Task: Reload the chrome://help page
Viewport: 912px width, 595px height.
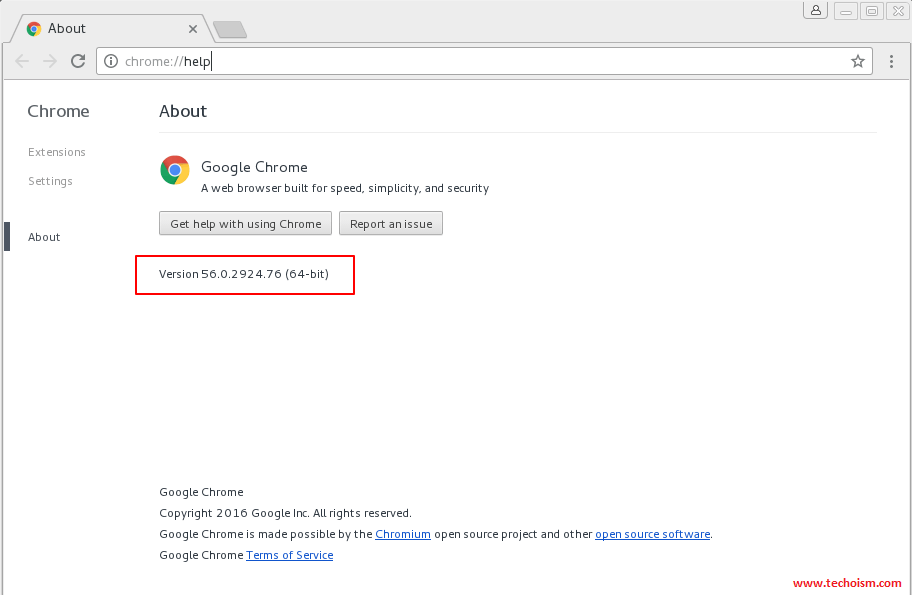Action: 78,61
